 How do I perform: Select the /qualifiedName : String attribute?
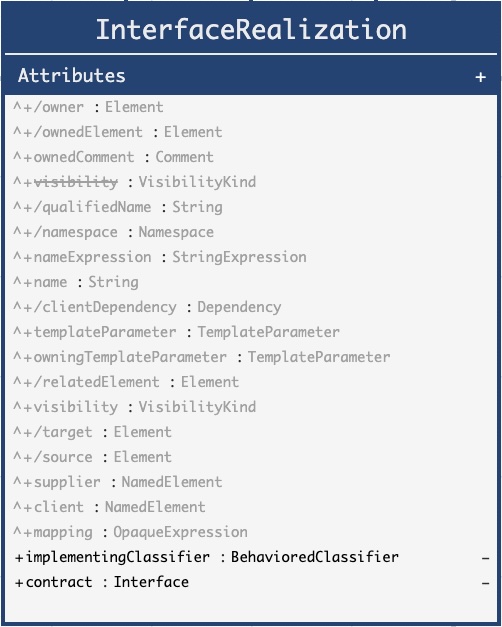[x=118, y=207]
